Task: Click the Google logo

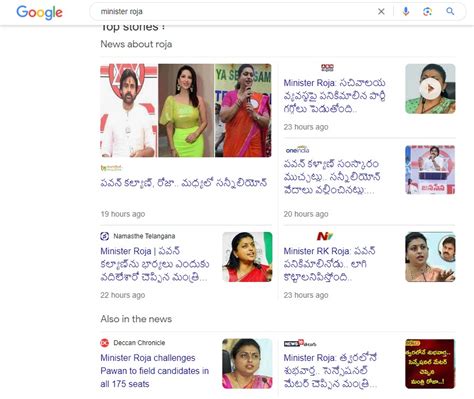Action: (39, 12)
